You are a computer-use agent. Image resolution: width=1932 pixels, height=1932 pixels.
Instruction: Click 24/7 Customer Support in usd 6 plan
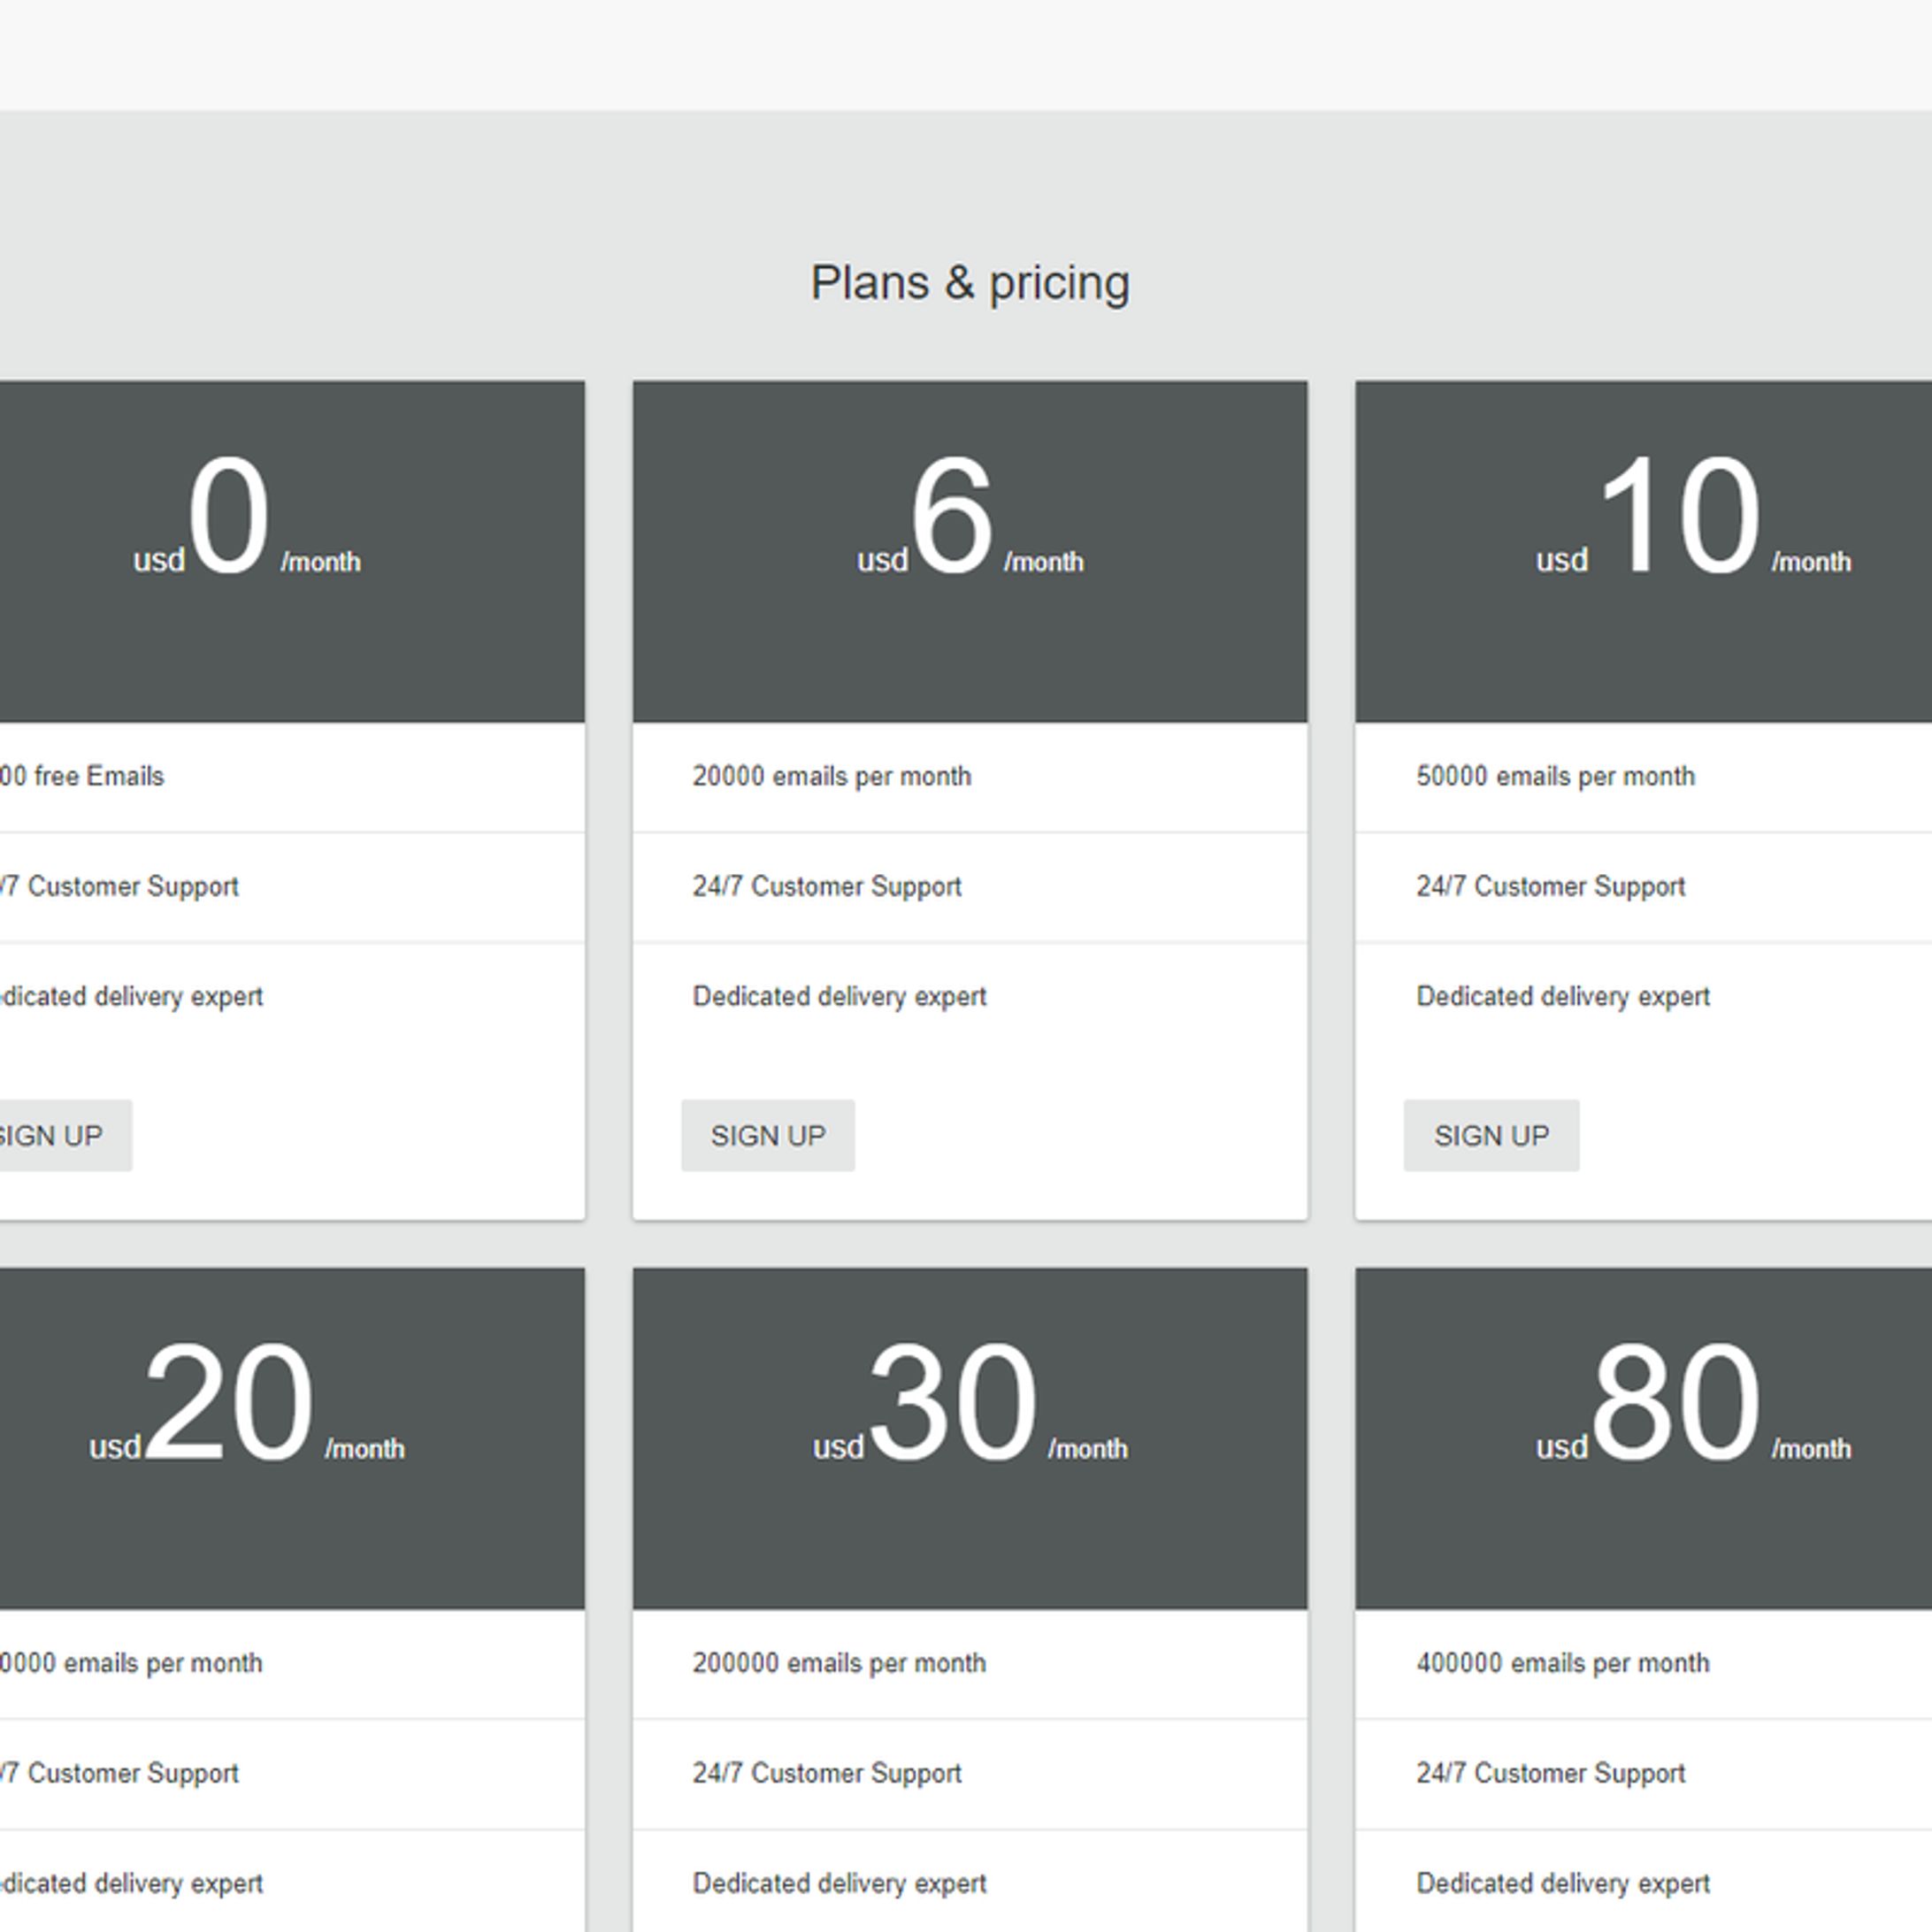click(826, 887)
